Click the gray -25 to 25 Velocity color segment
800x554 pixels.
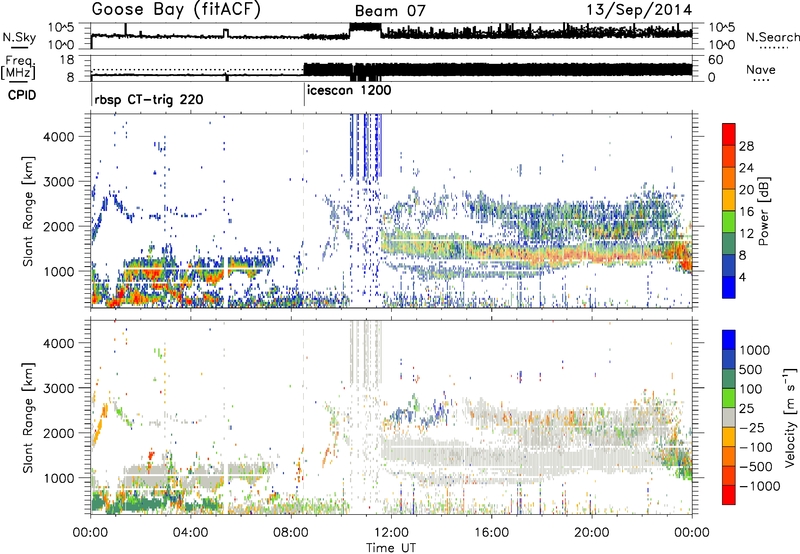(729, 418)
